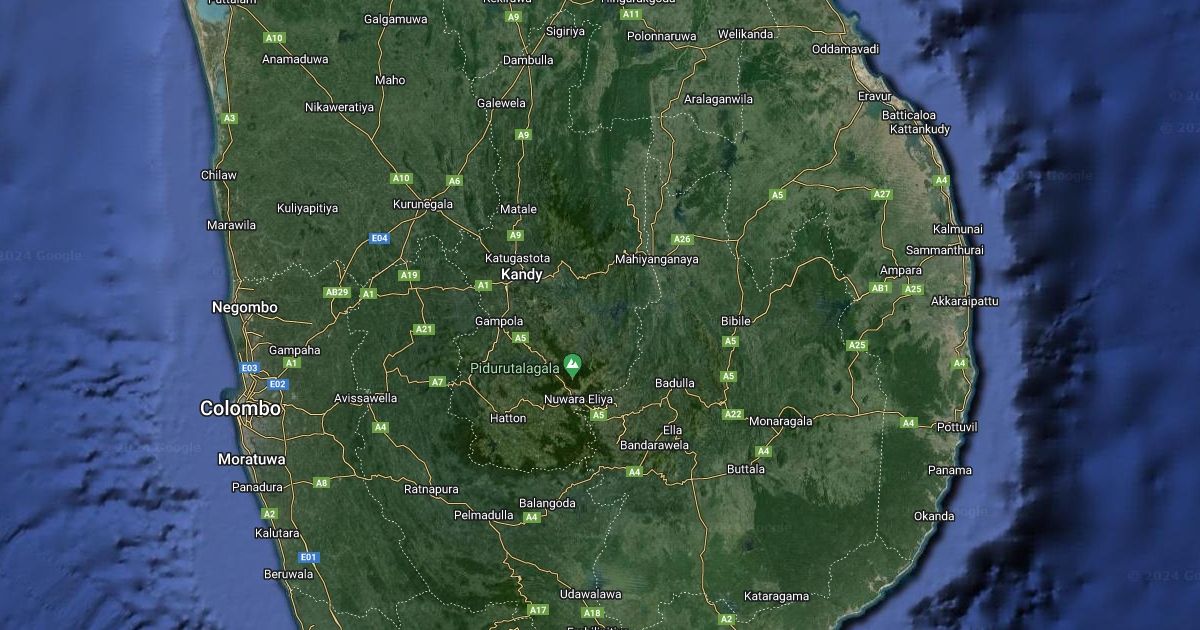Click the Negombo label
Viewport: 1200px width, 630px height.
pyautogui.click(x=245, y=307)
